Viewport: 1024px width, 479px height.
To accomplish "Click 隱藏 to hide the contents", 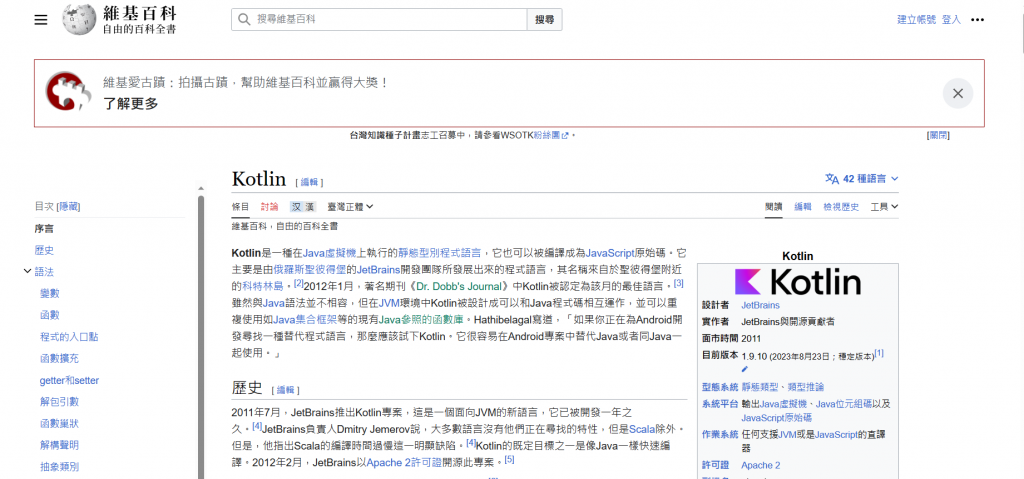I will click(x=69, y=206).
